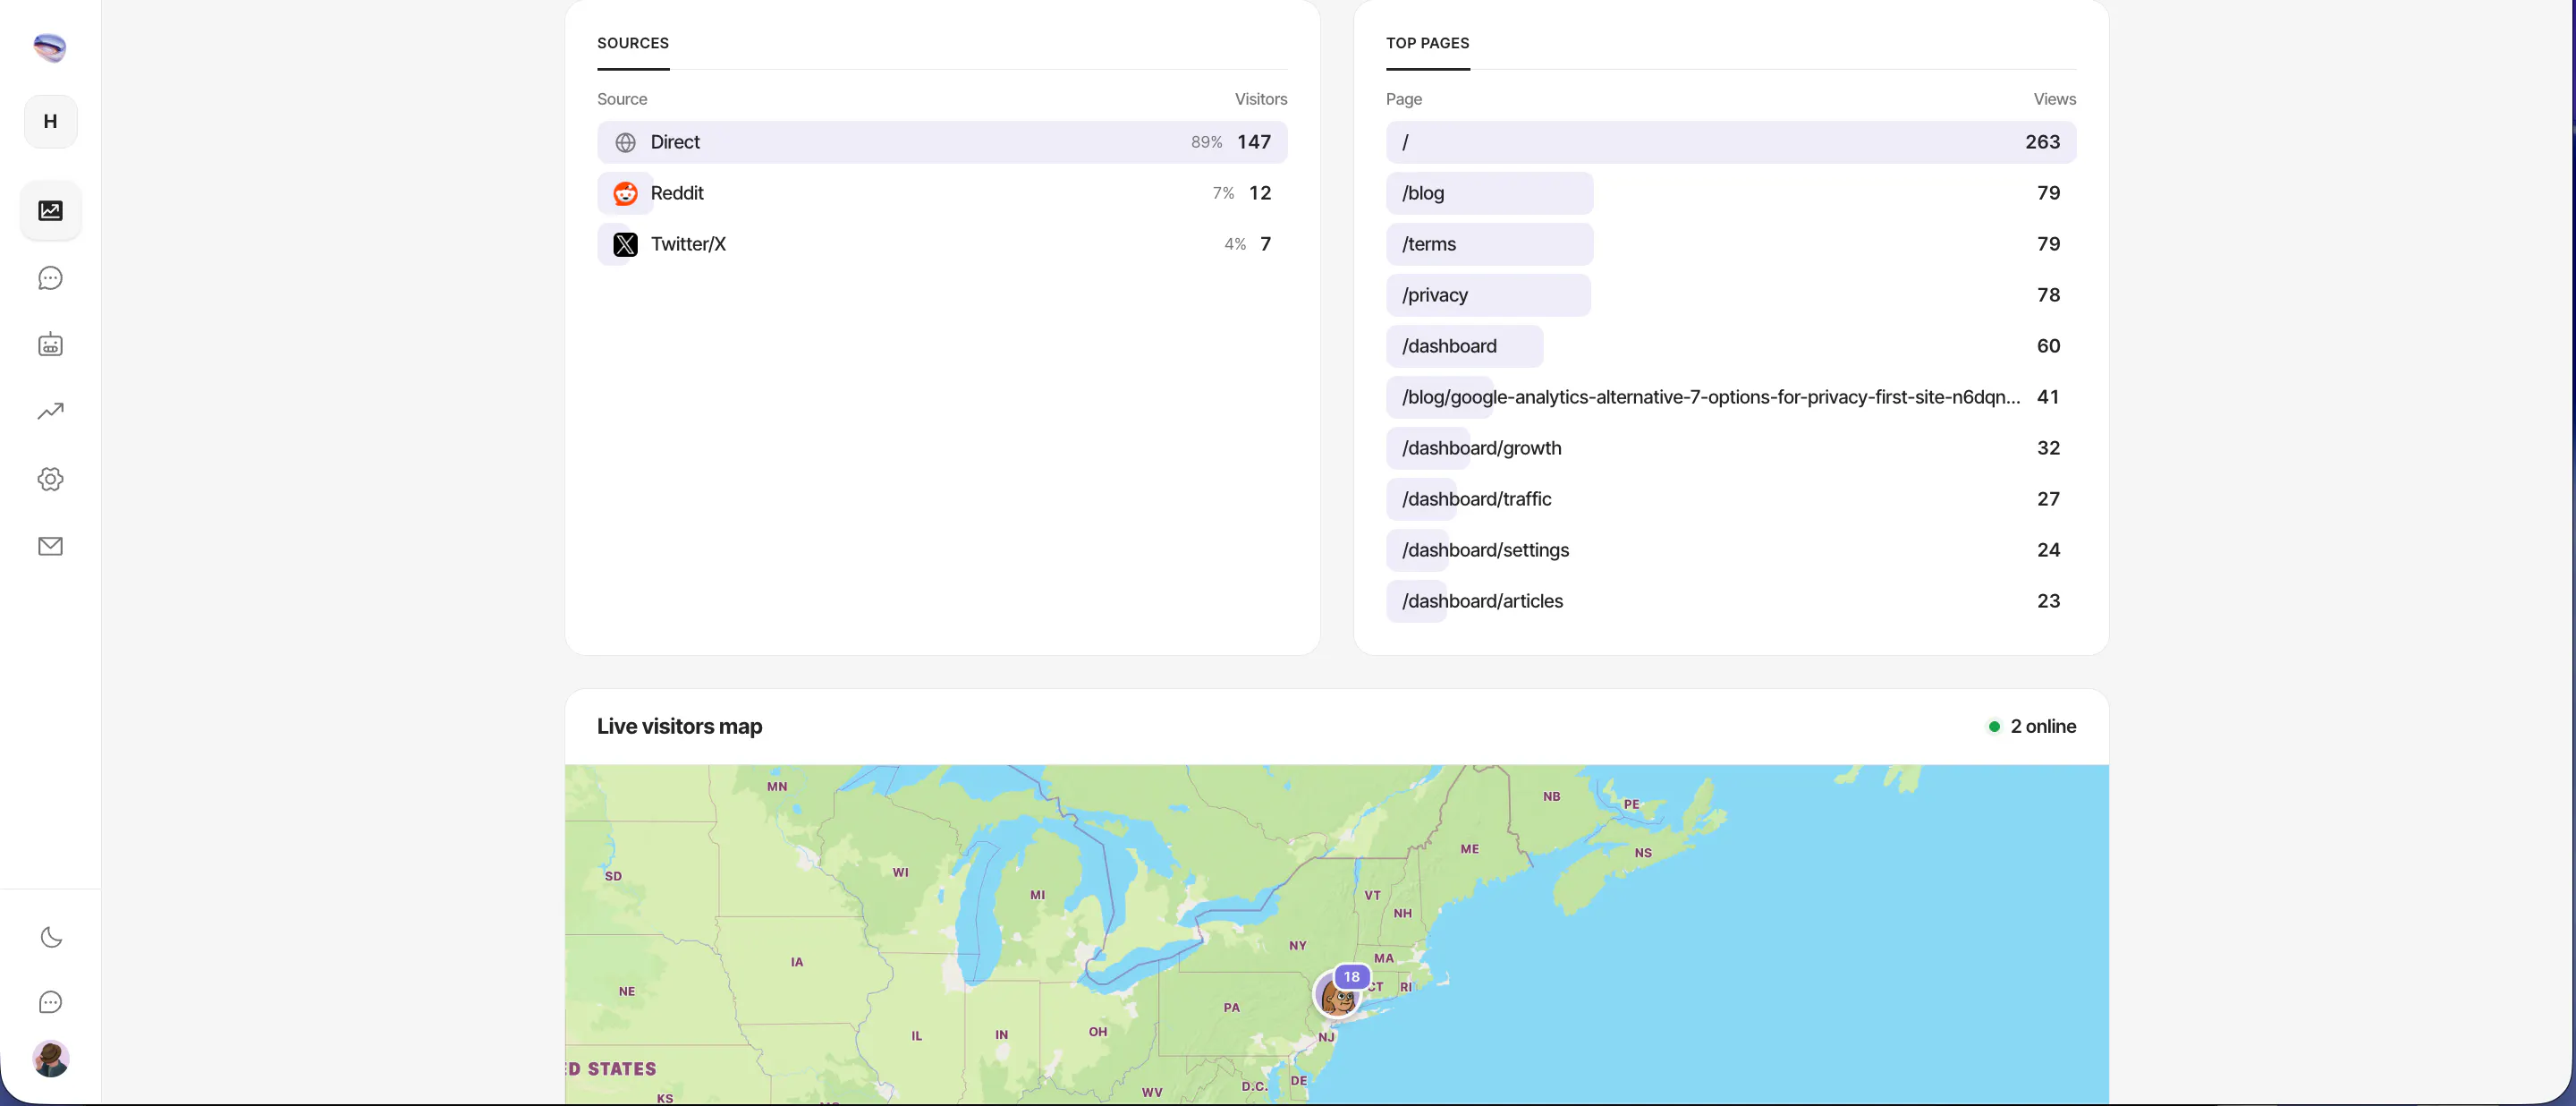This screenshot has height=1106, width=2576.
Task: Open the /dashboard/growth page row
Action: pos(1730,448)
